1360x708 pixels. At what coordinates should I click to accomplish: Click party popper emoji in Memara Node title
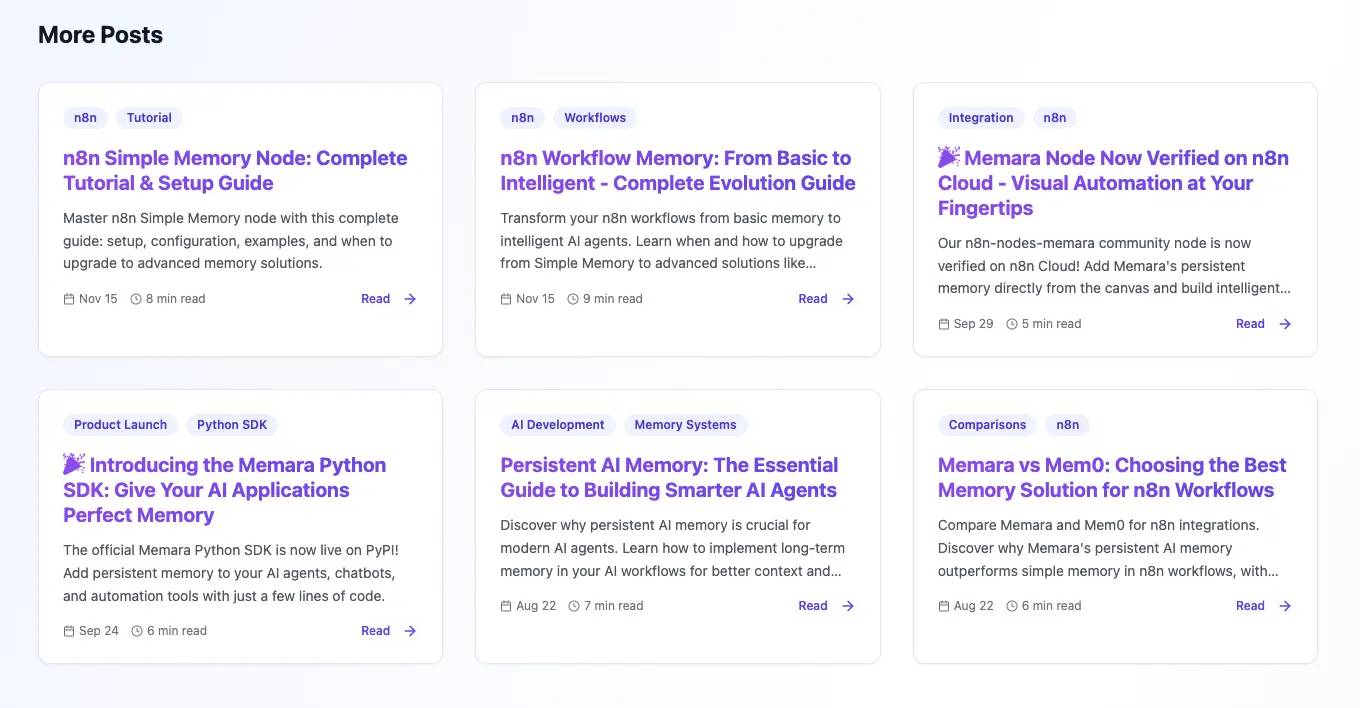coord(949,157)
